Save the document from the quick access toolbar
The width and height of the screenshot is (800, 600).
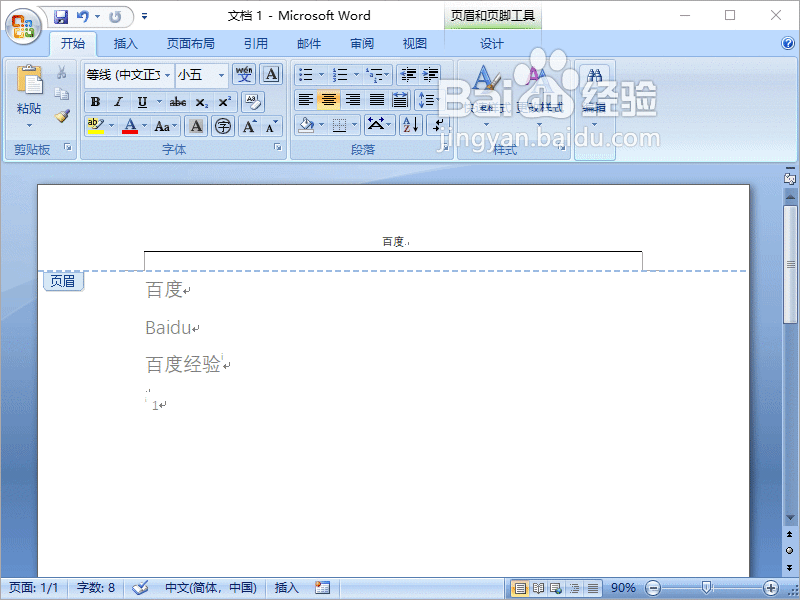[x=61, y=17]
